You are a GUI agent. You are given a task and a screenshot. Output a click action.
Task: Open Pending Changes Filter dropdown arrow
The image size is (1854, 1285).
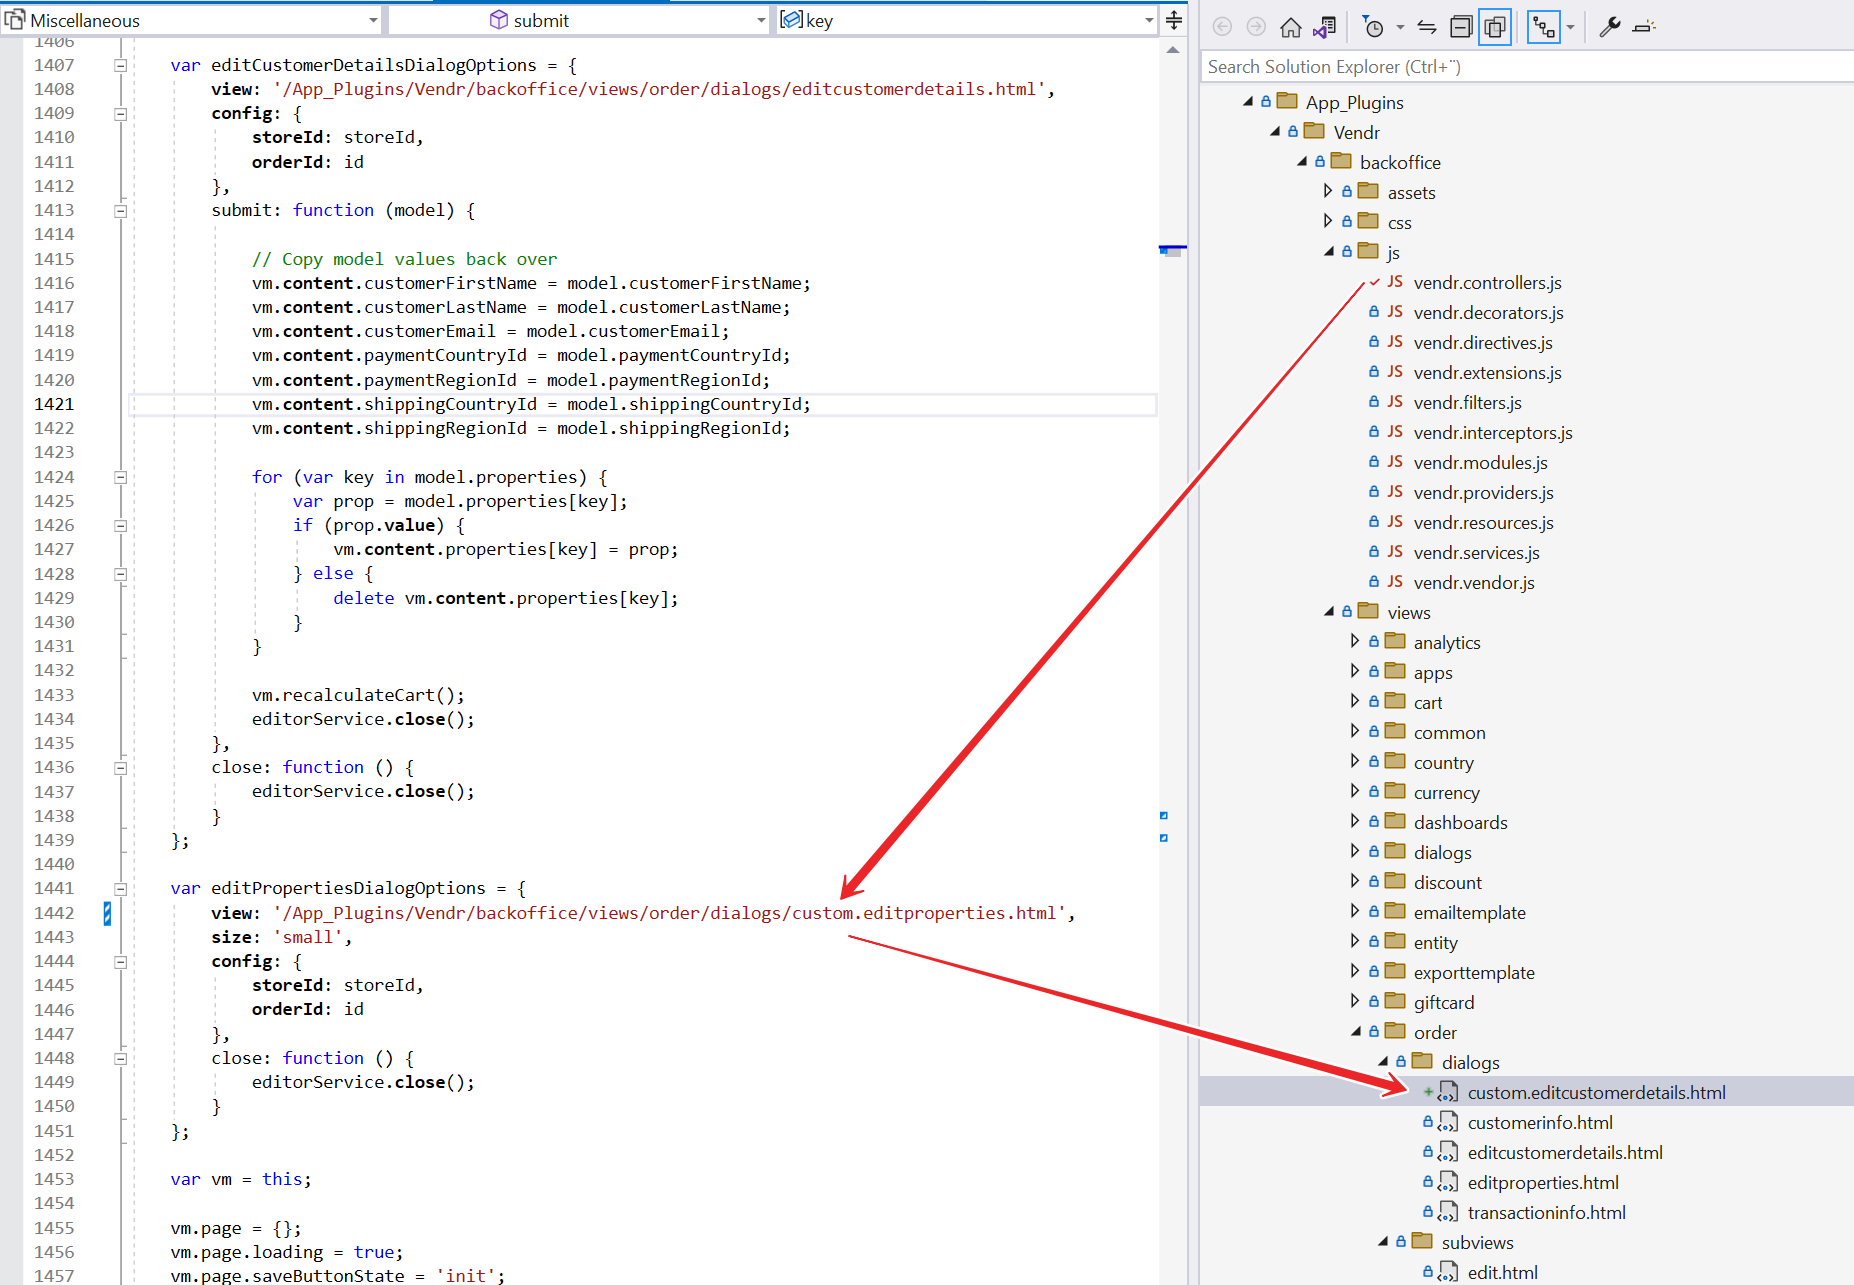coord(1400,27)
